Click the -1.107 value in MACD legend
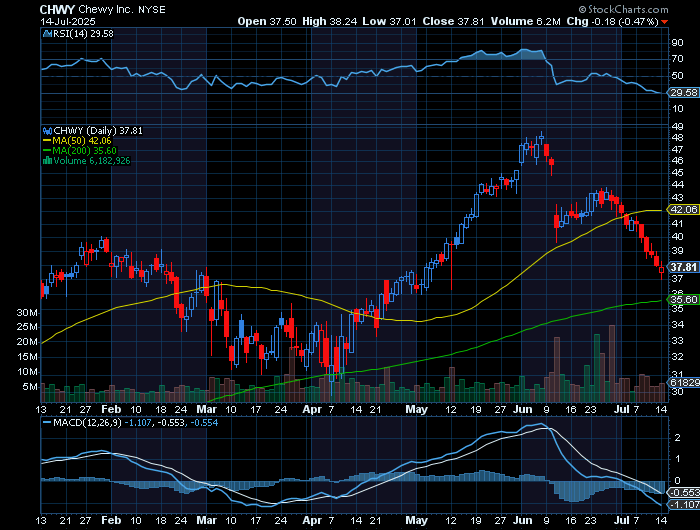Screen dimensions: 700x530 (x=137, y=422)
